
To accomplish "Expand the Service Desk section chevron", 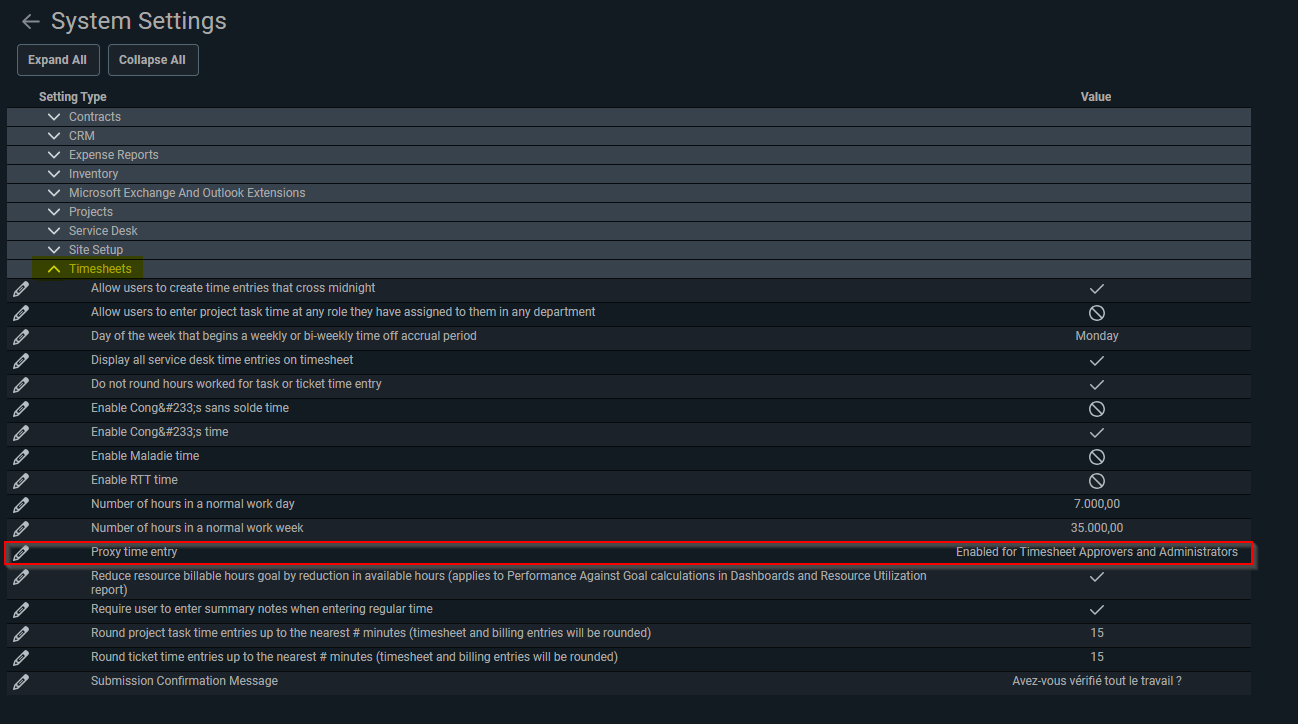I will [x=54, y=231].
